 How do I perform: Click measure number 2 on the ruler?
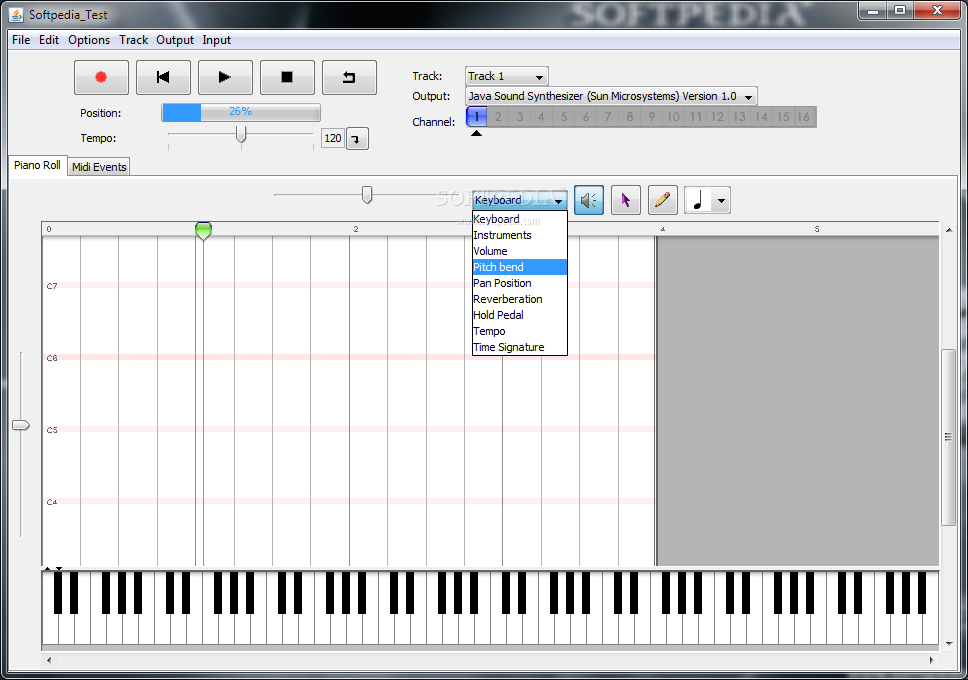[356, 229]
